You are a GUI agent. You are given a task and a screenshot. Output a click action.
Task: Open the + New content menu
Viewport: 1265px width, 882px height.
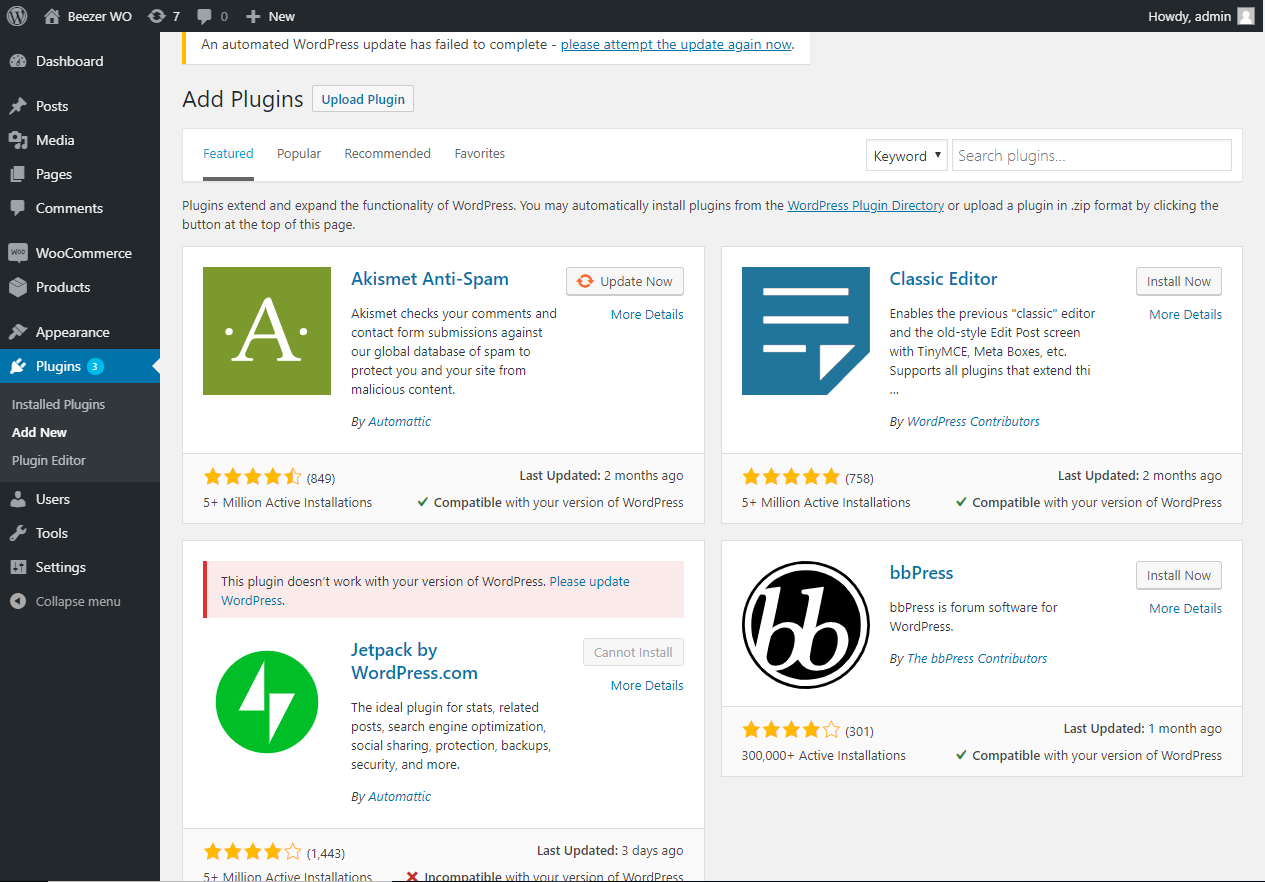click(x=270, y=16)
